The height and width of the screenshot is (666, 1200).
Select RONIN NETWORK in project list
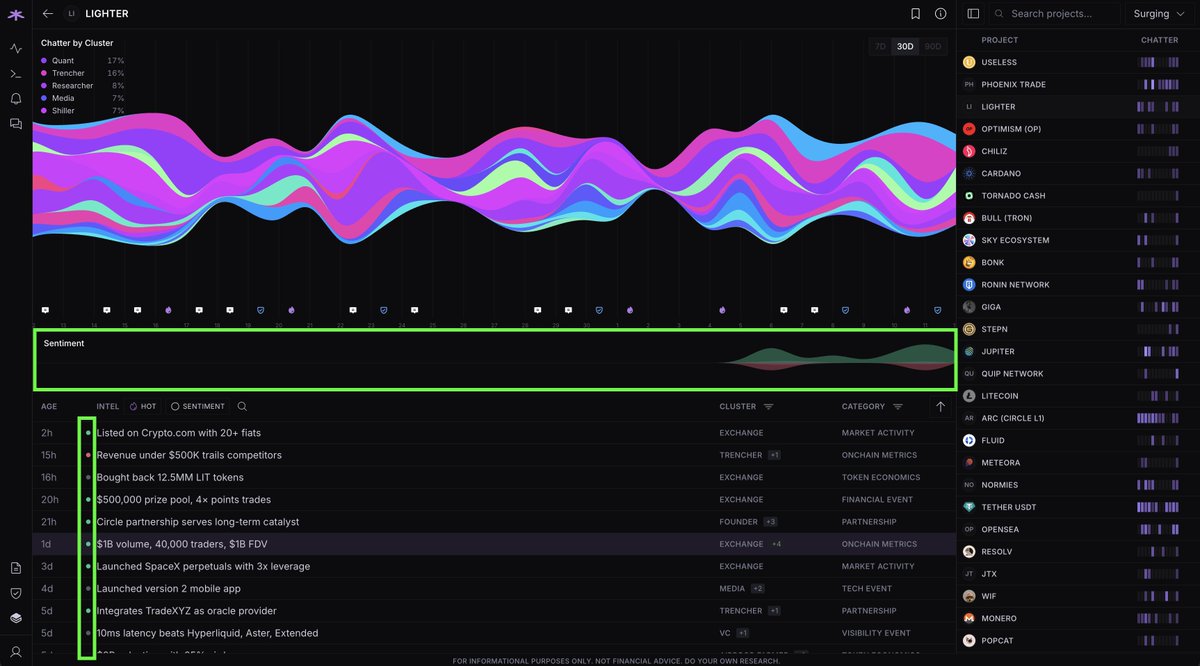[1078, 285]
